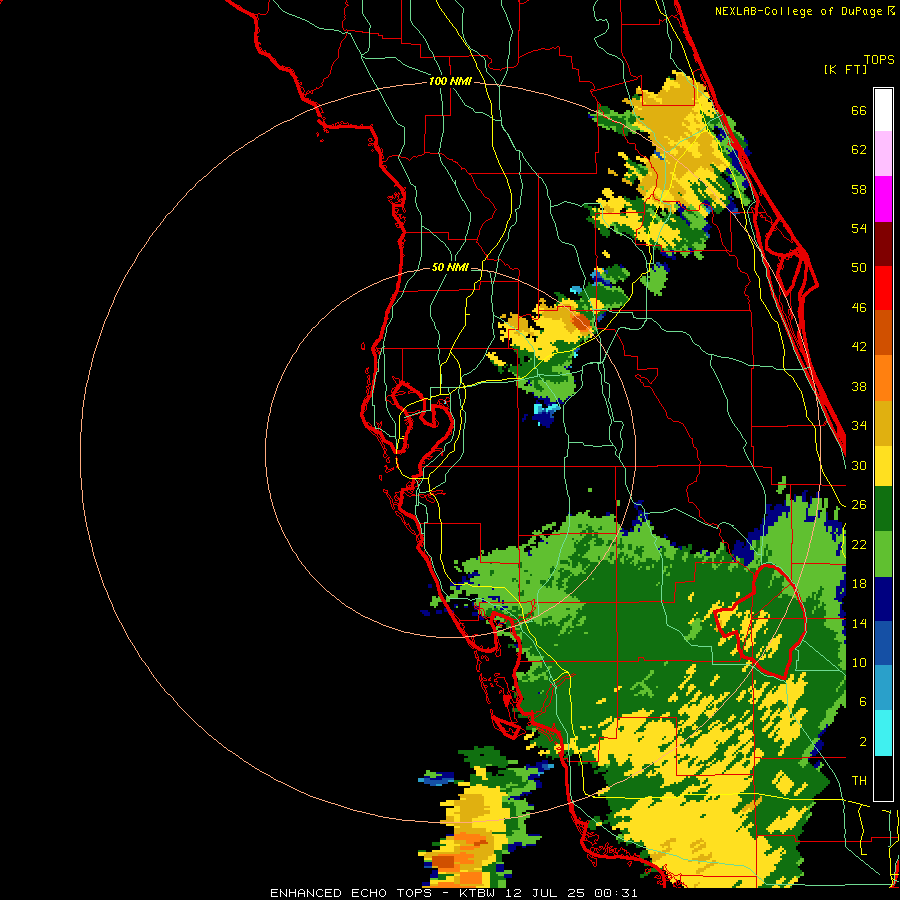Click the black TH legend swatch
The height and width of the screenshot is (900, 900).
pos(883,778)
